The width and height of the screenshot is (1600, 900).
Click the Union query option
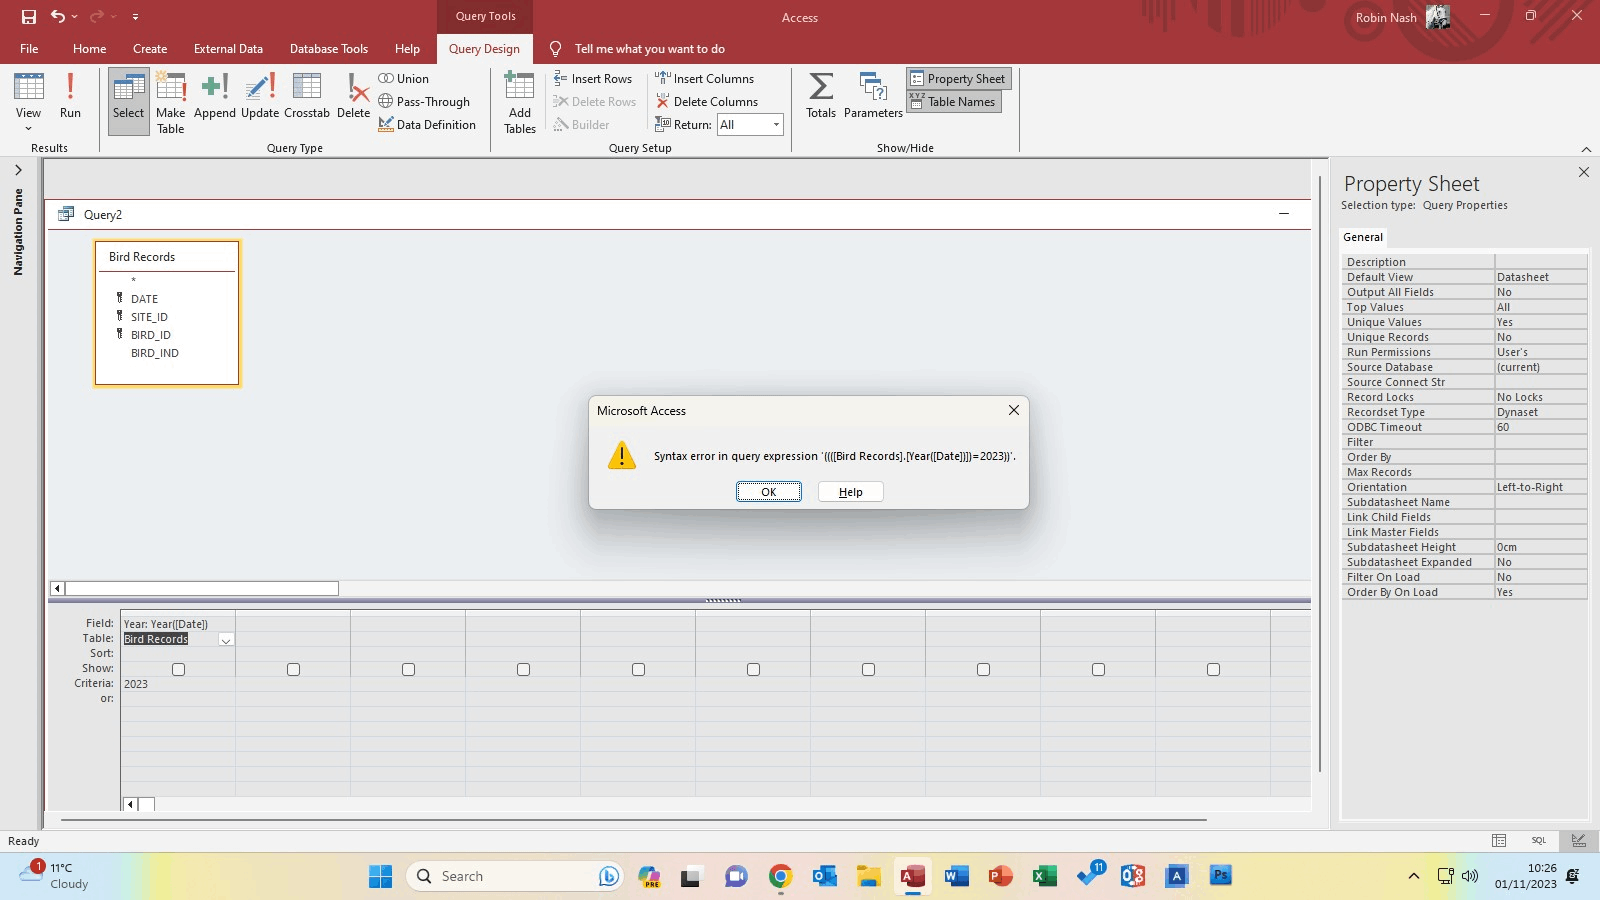[404, 79]
